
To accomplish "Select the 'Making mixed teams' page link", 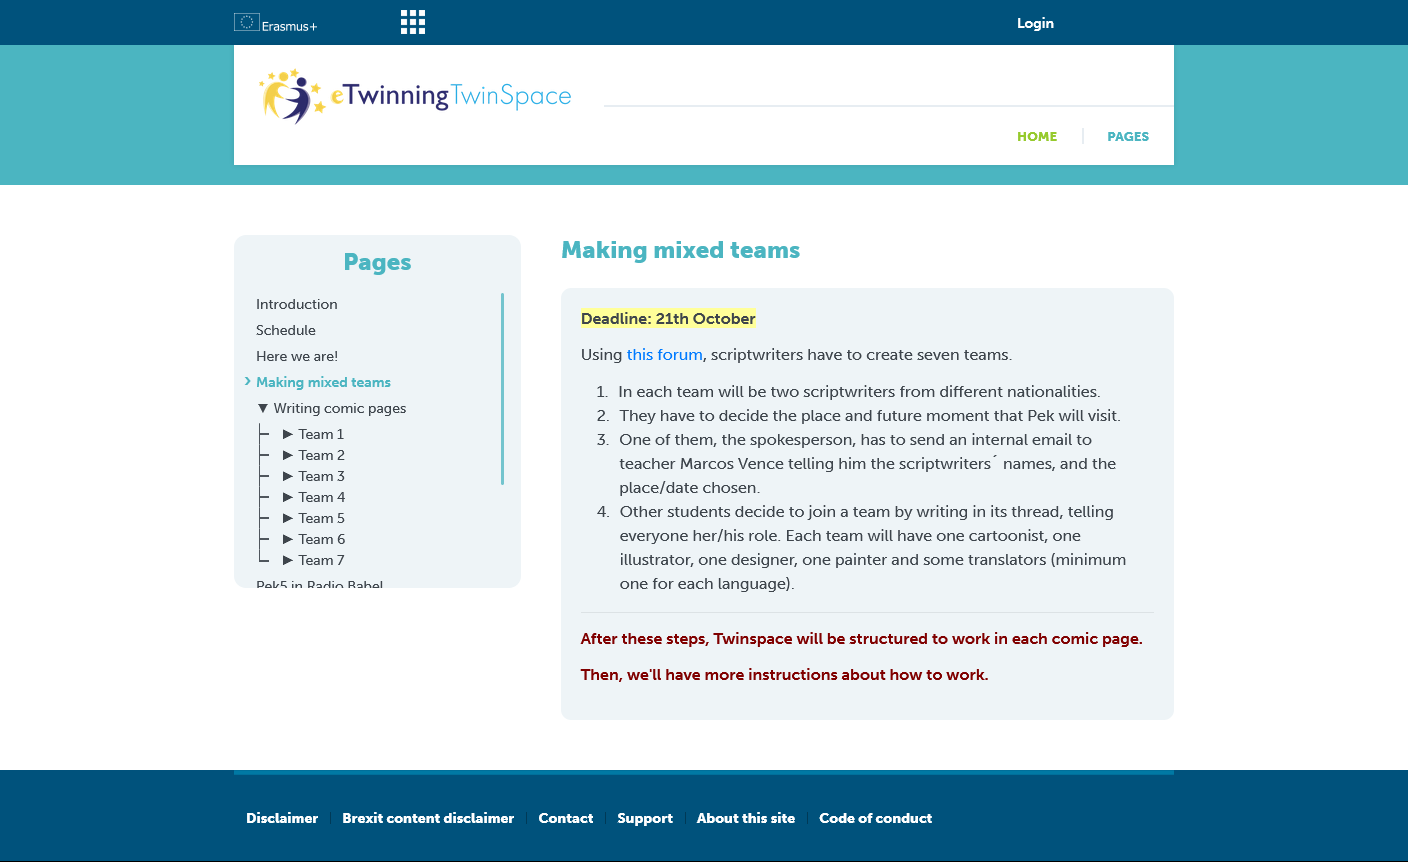I will (323, 382).
